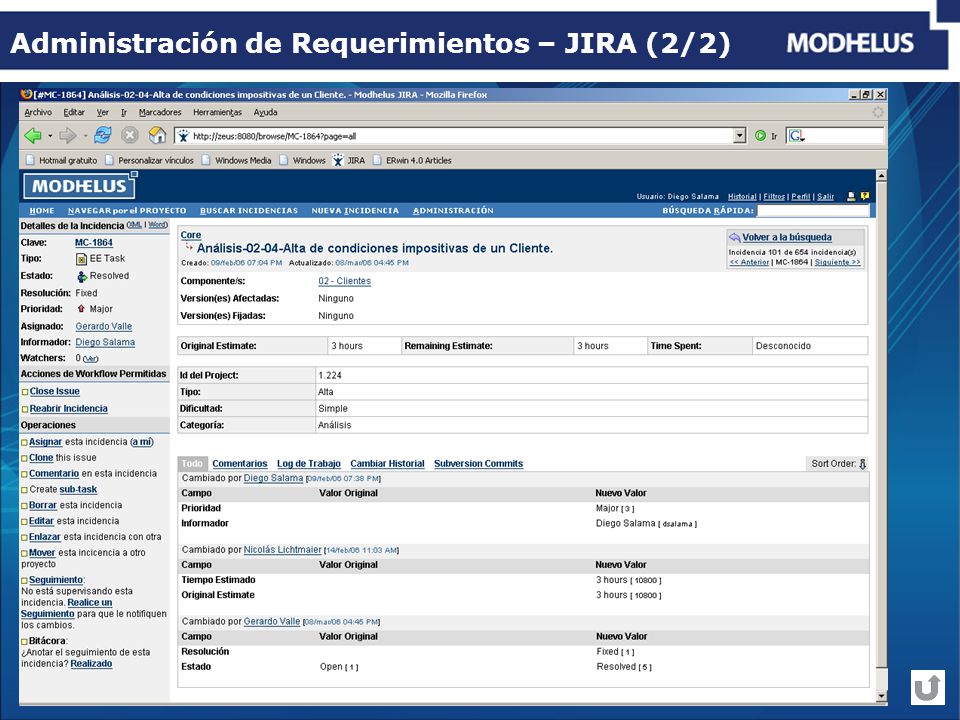Screen dimensions: 960x720
Task: Click the green Go button beside the address bar
Action: pyautogui.click(x=760, y=136)
